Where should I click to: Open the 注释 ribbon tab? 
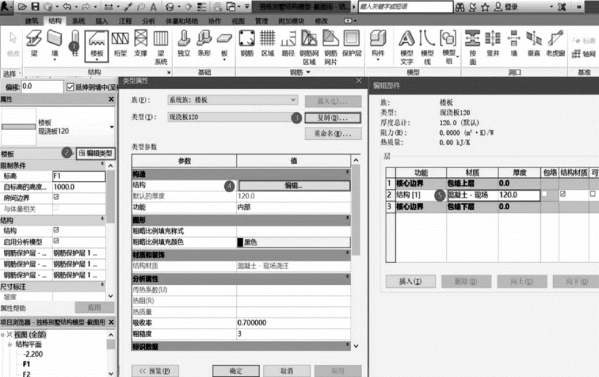click(125, 21)
